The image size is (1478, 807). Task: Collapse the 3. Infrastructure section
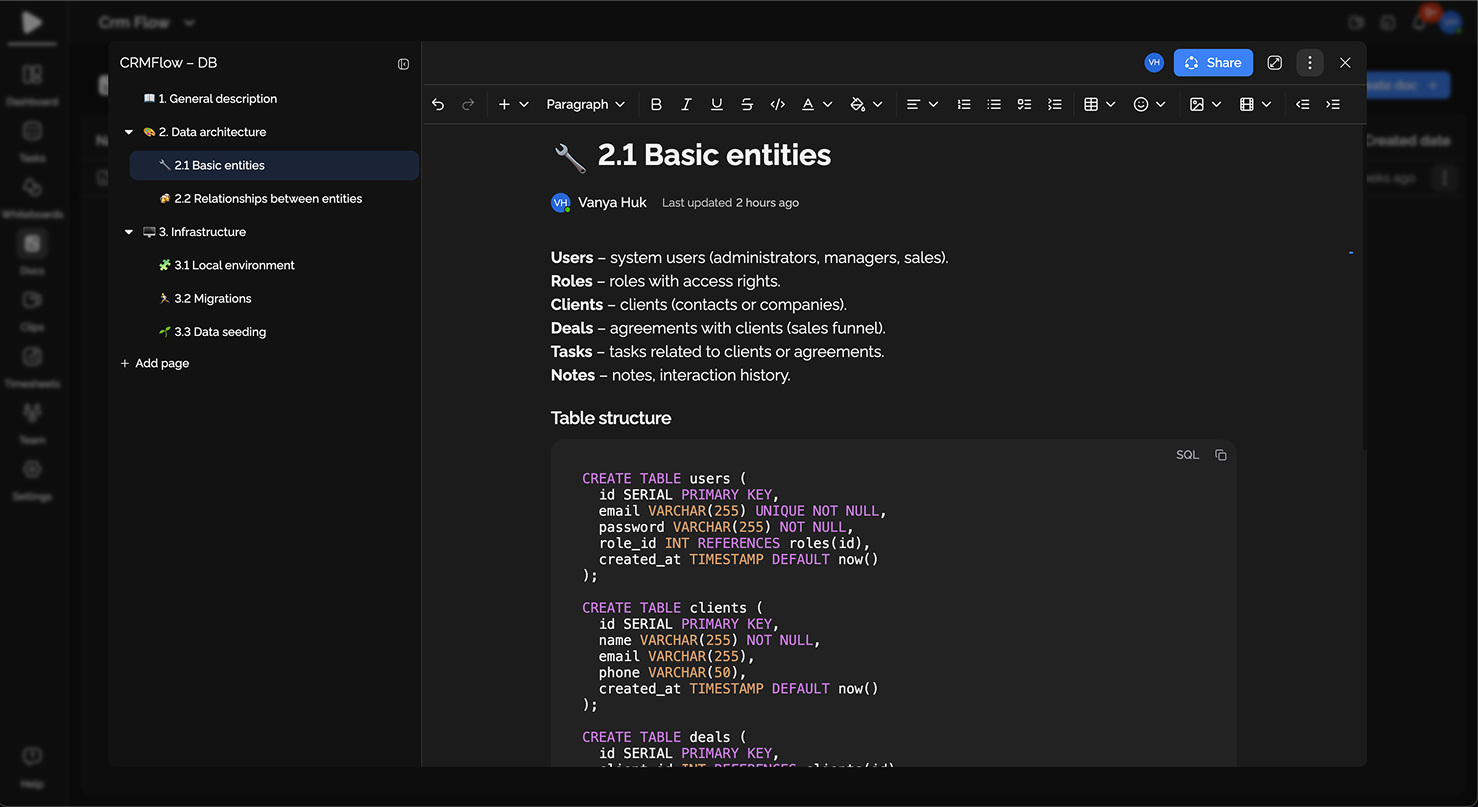(129, 232)
